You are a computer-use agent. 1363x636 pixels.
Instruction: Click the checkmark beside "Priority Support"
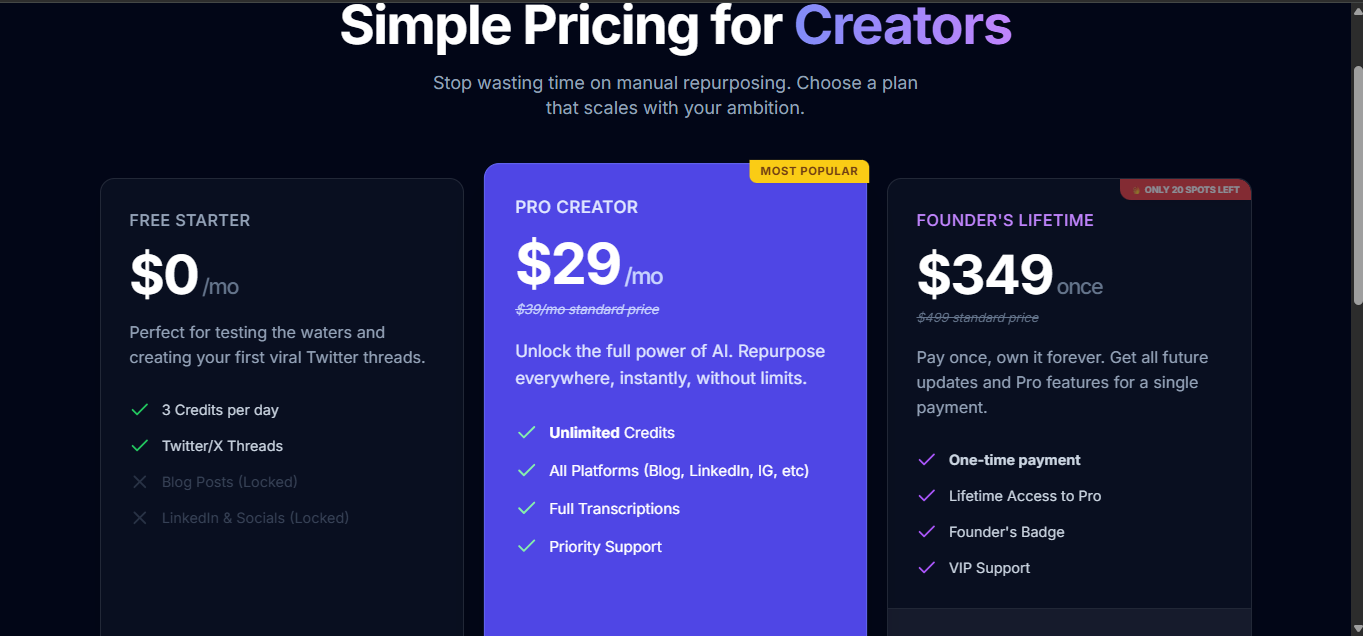526,547
